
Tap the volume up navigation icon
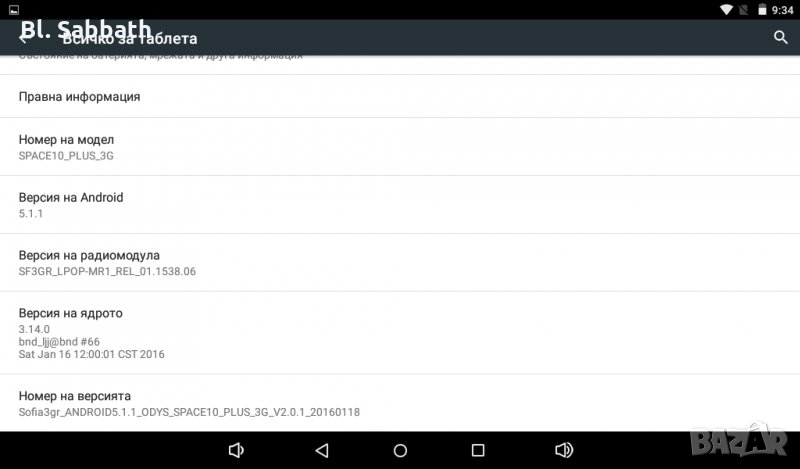(x=564, y=450)
